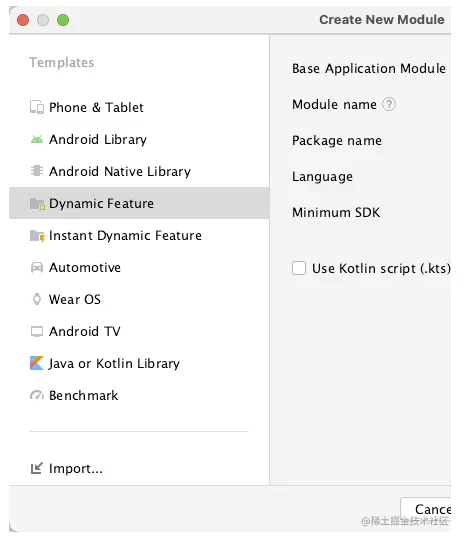Click the Android Native Library chip icon
The width and height of the screenshot is (463, 541).
pyautogui.click(x=37, y=171)
